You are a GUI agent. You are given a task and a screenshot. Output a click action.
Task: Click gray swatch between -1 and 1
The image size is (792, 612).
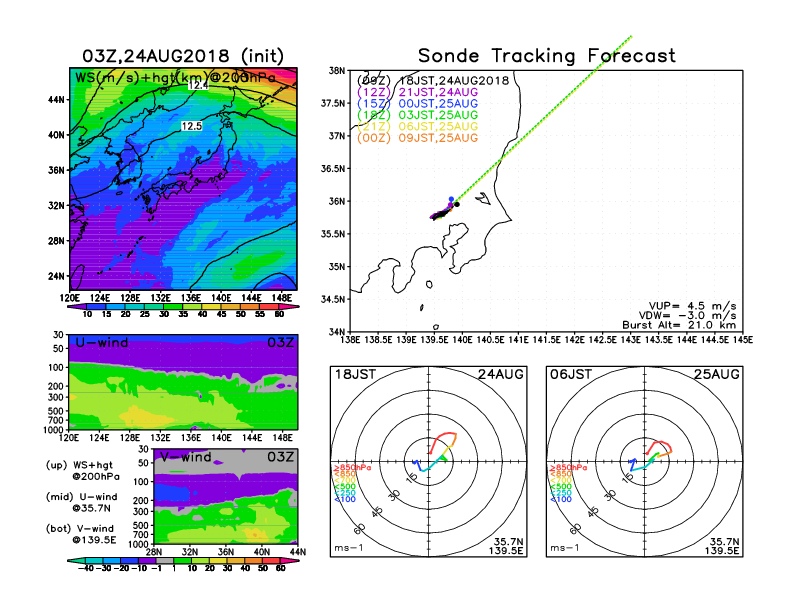[x=165, y=560]
